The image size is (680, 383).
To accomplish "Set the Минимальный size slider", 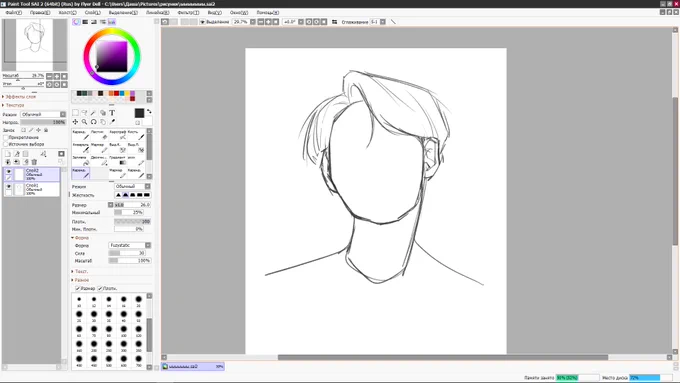I will [x=129, y=213].
